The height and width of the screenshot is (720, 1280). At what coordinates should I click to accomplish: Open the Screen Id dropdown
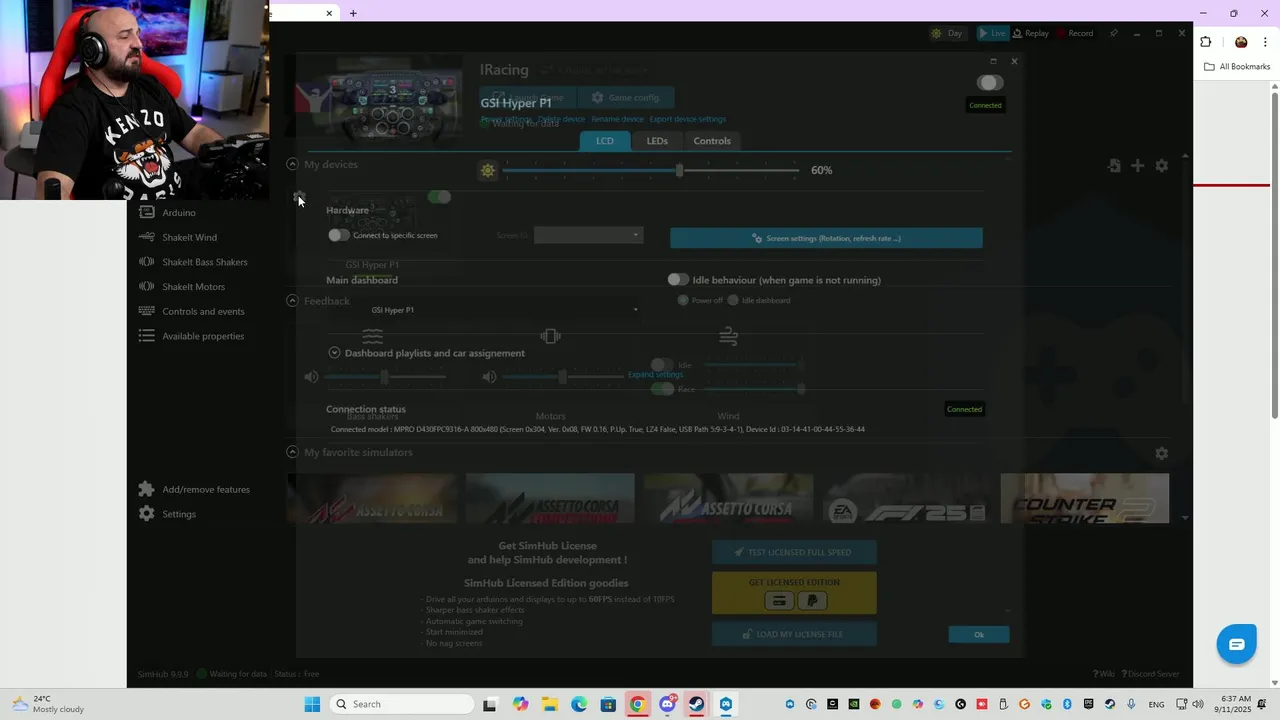(588, 236)
